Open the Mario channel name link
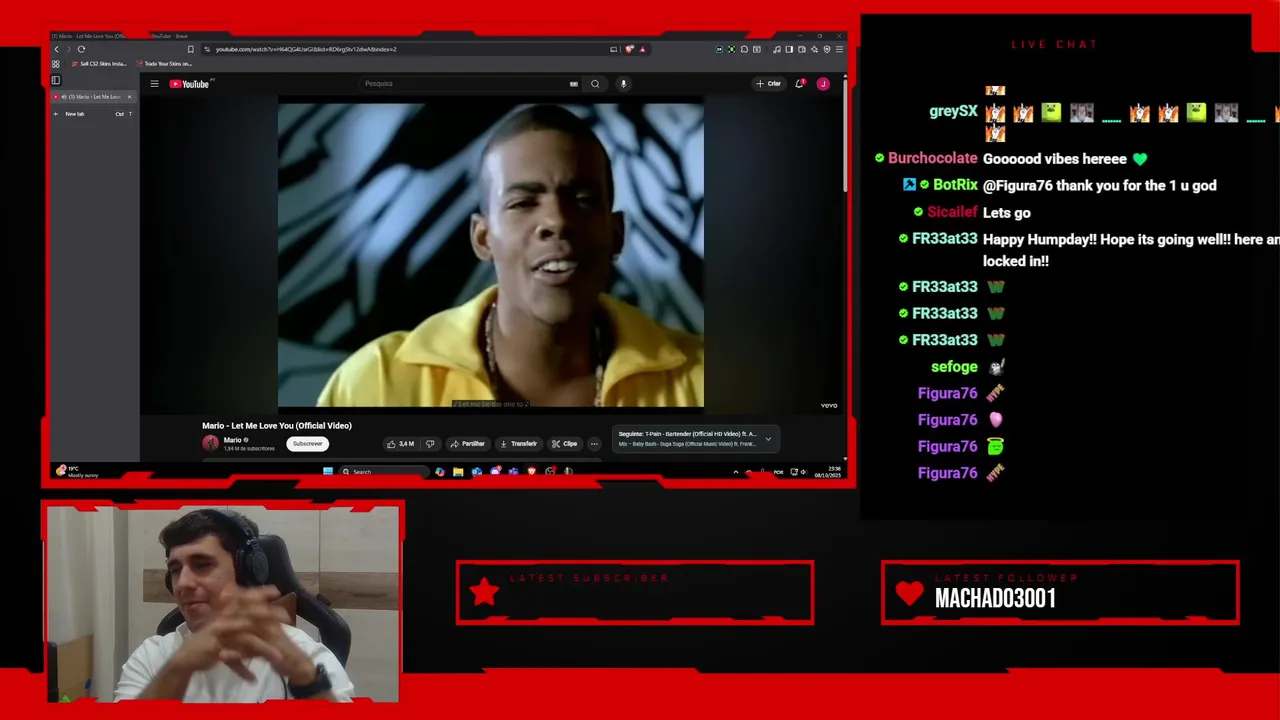Viewport: 1280px width, 720px height. click(x=232, y=440)
